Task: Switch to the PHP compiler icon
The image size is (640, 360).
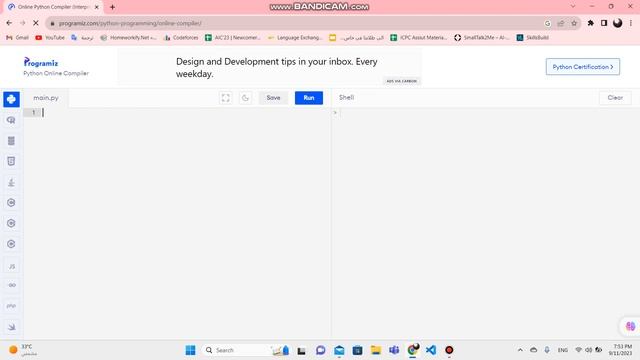Action: 11,306
